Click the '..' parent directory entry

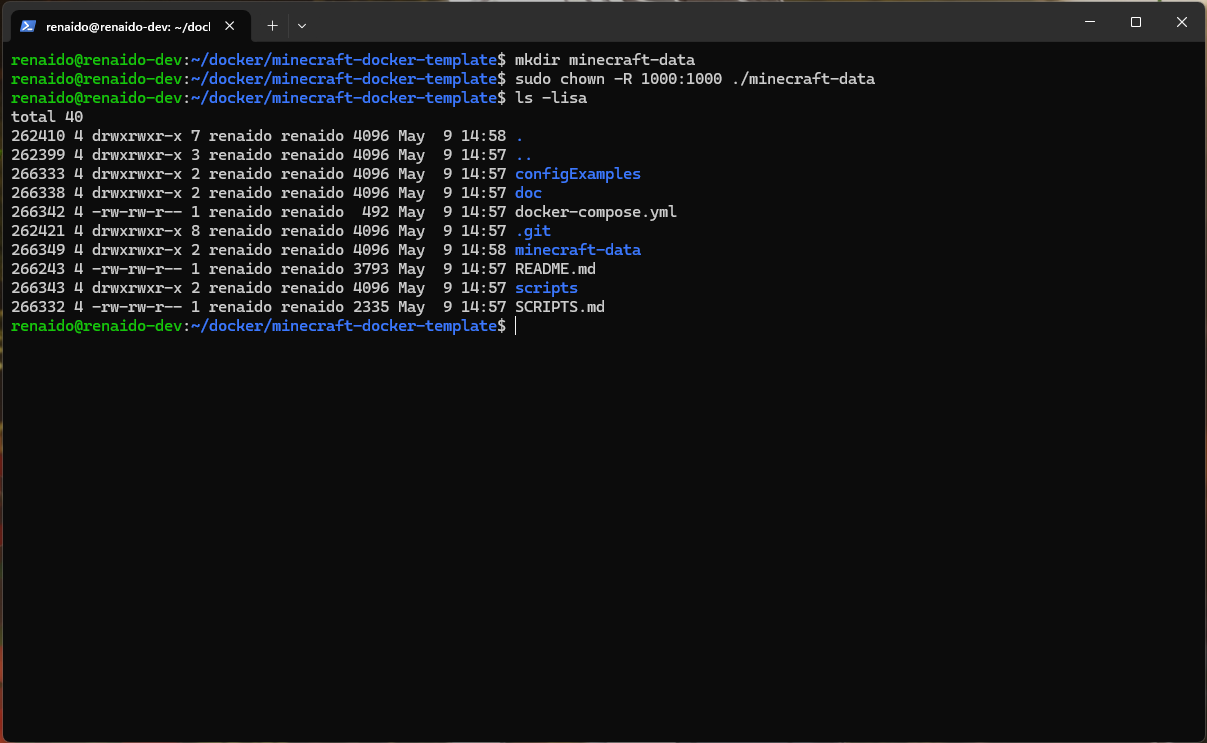pyautogui.click(x=524, y=155)
